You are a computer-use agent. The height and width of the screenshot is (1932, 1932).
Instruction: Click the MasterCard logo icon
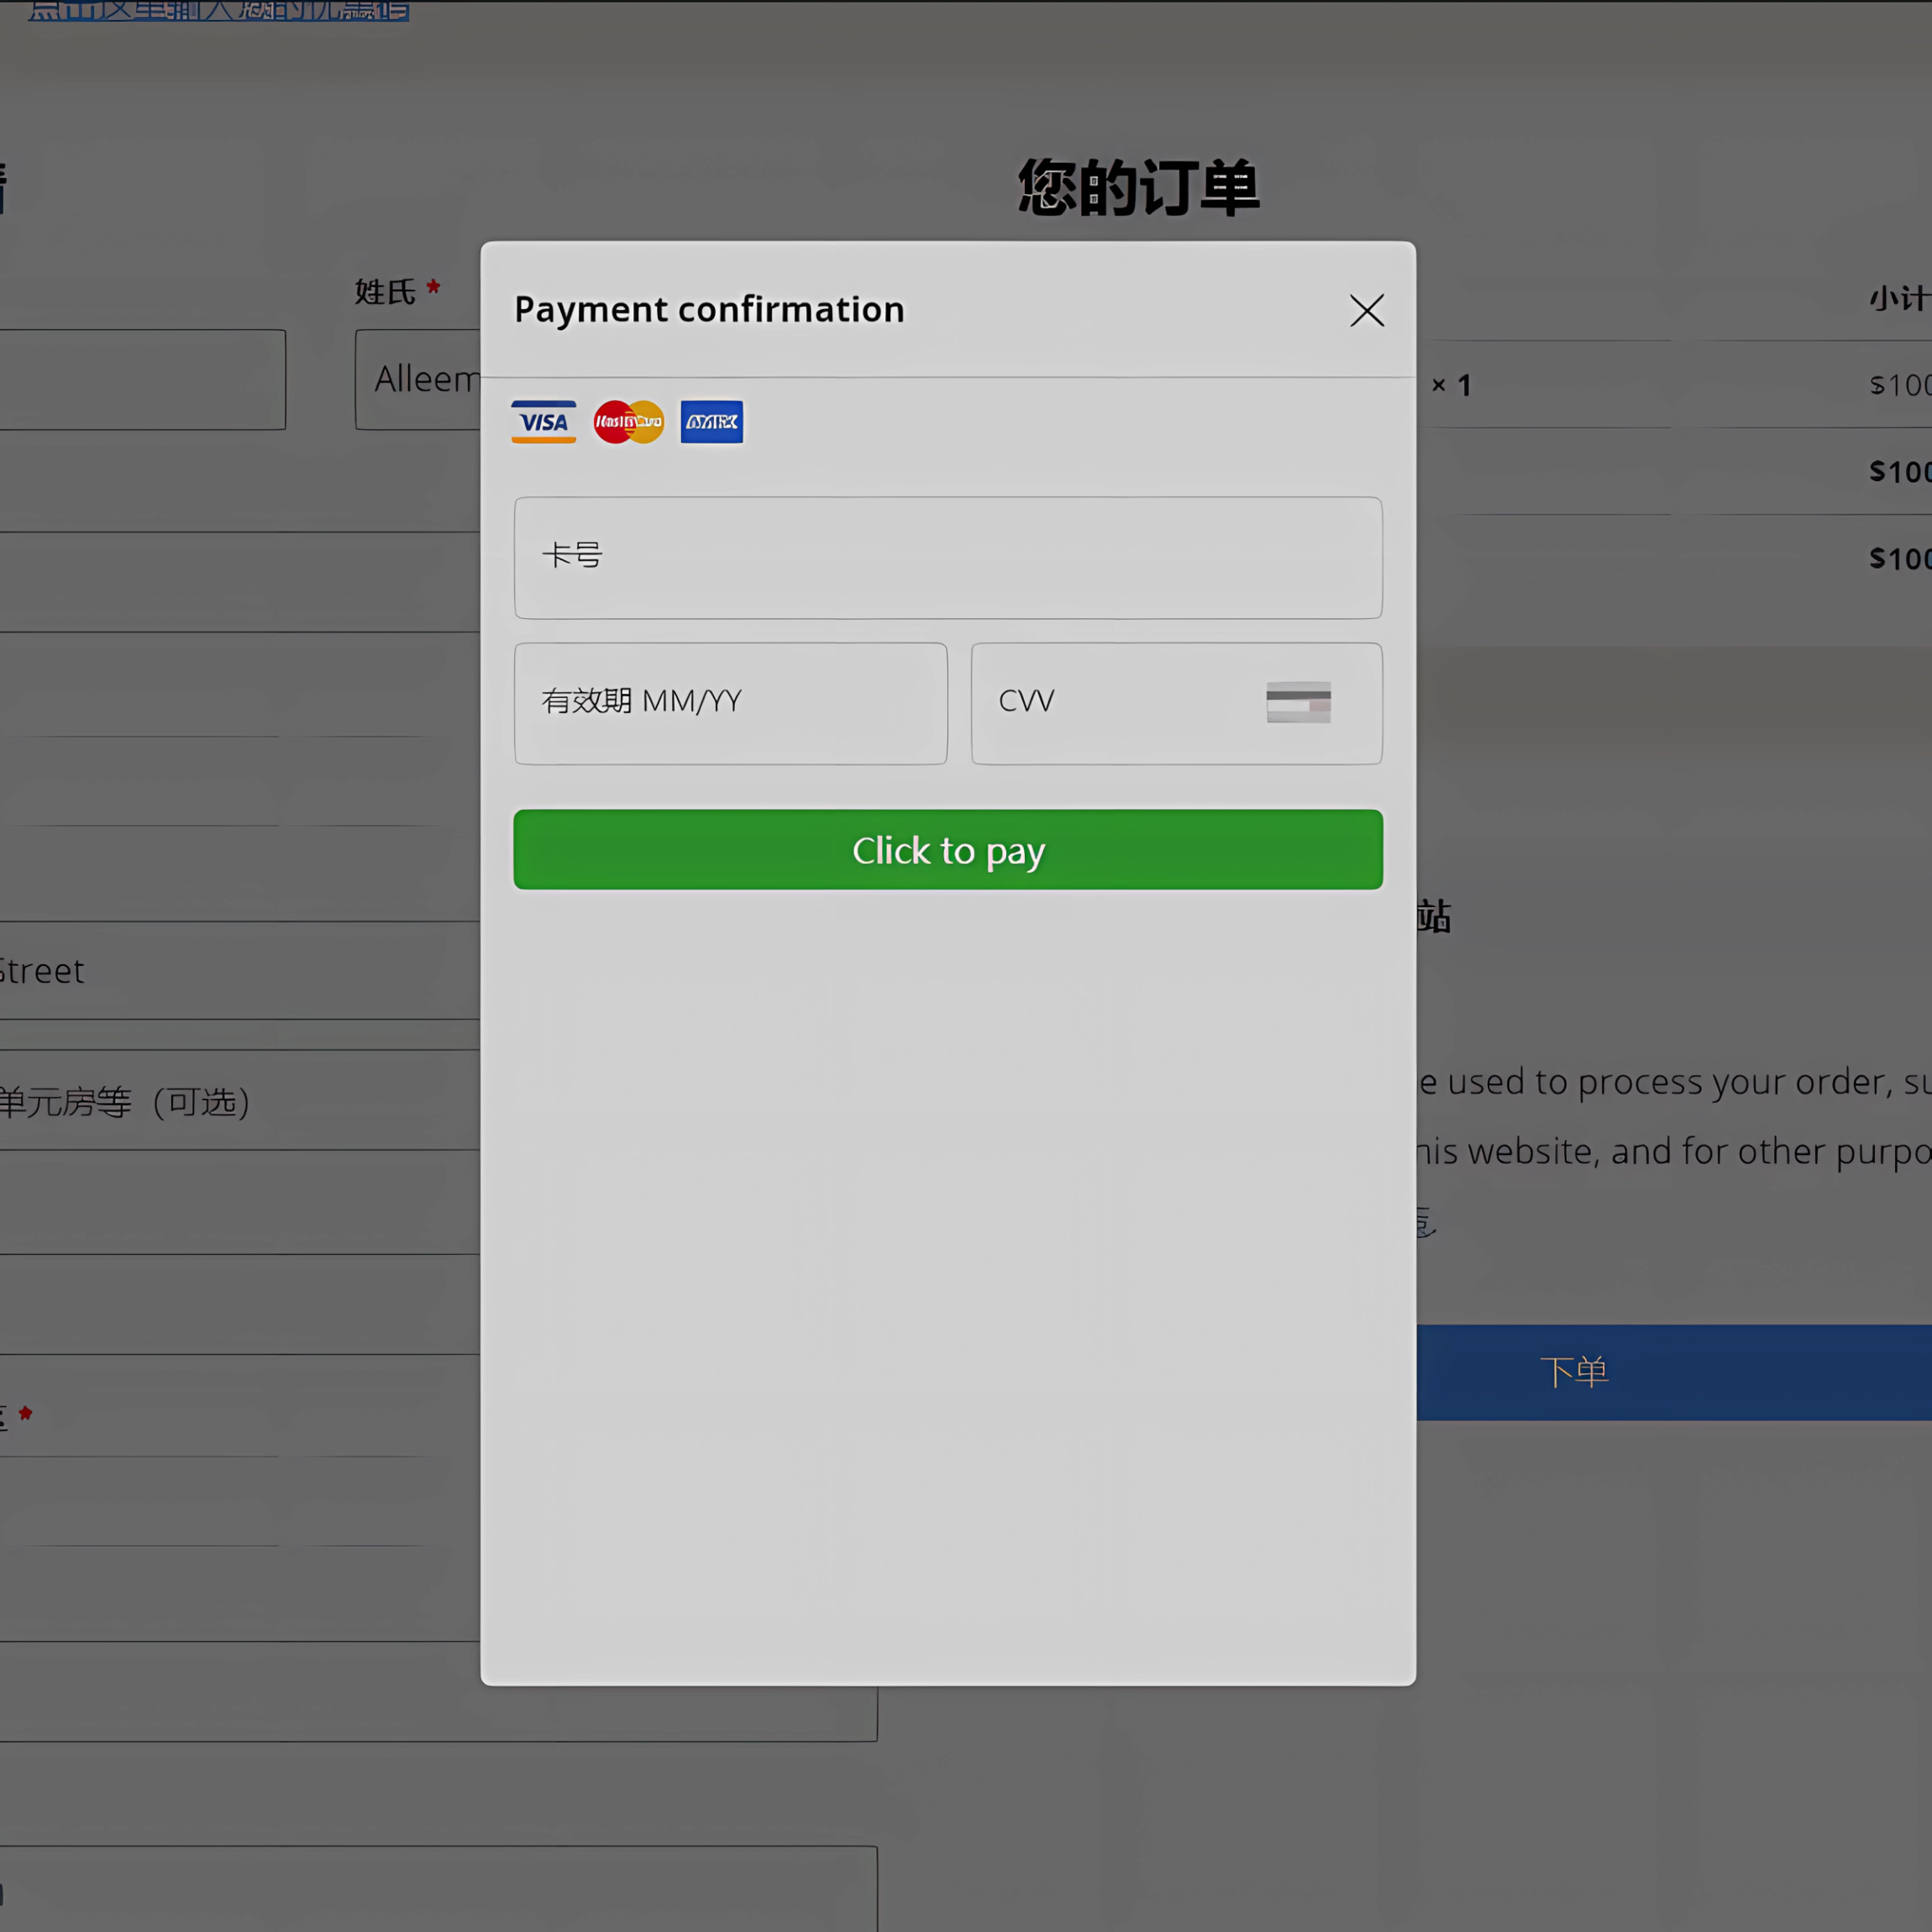pos(628,422)
